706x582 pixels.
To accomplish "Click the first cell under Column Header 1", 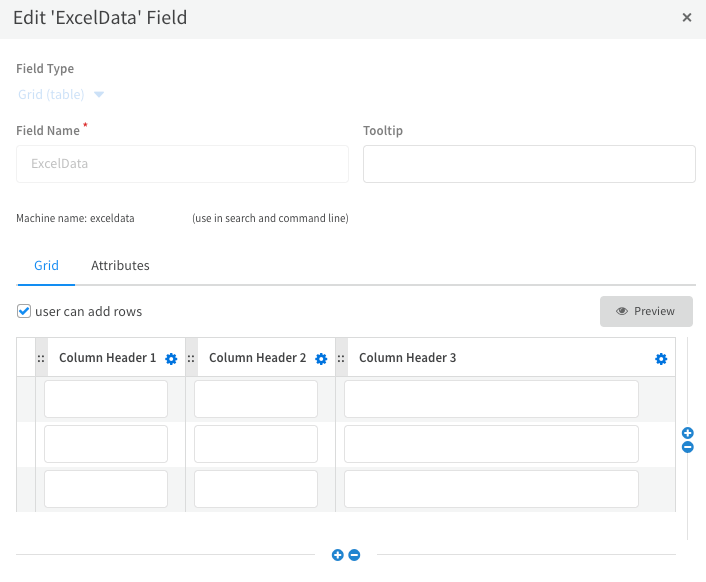I will click(x=106, y=399).
